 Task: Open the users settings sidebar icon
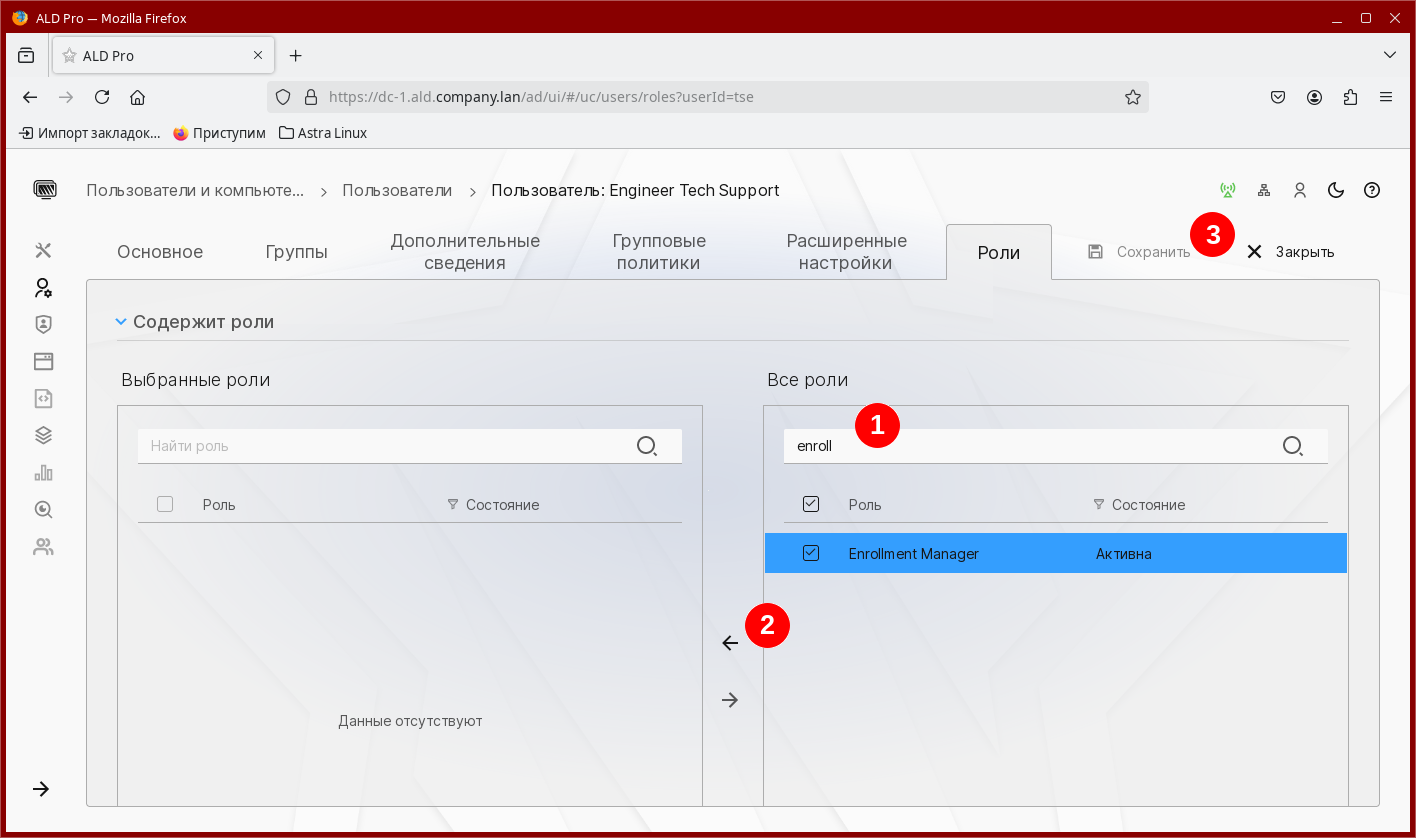[x=43, y=288]
